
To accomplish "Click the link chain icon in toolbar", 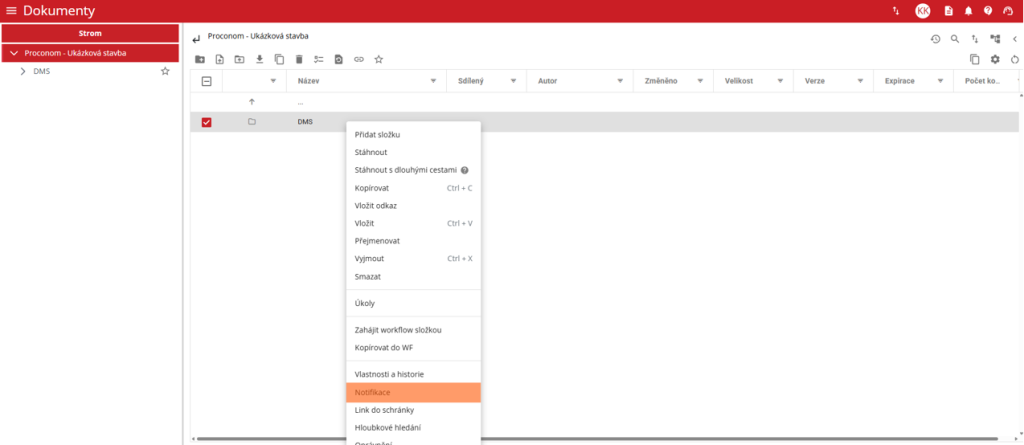I will [x=359, y=60].
